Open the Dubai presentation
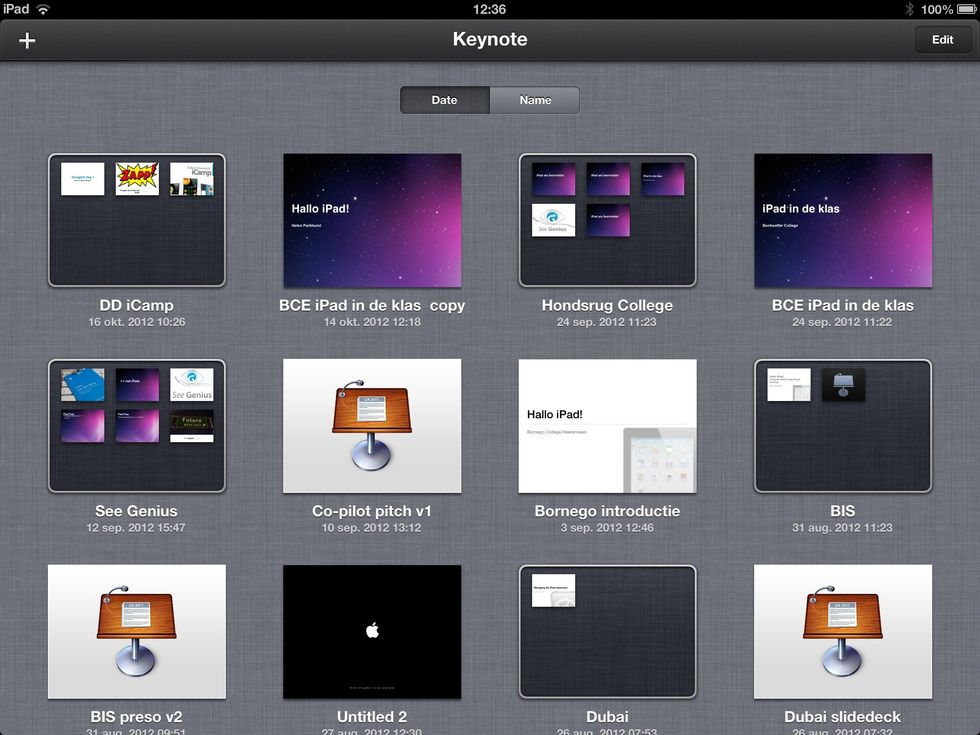 (606, 631)
